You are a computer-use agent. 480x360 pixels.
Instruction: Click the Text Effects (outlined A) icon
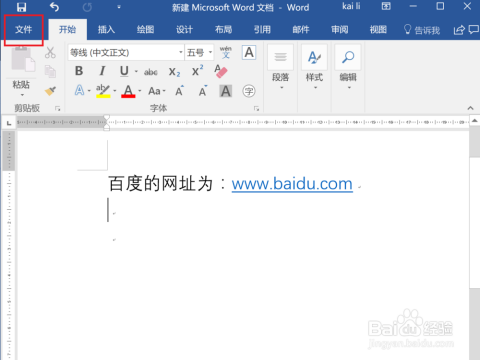click(79, 90)
